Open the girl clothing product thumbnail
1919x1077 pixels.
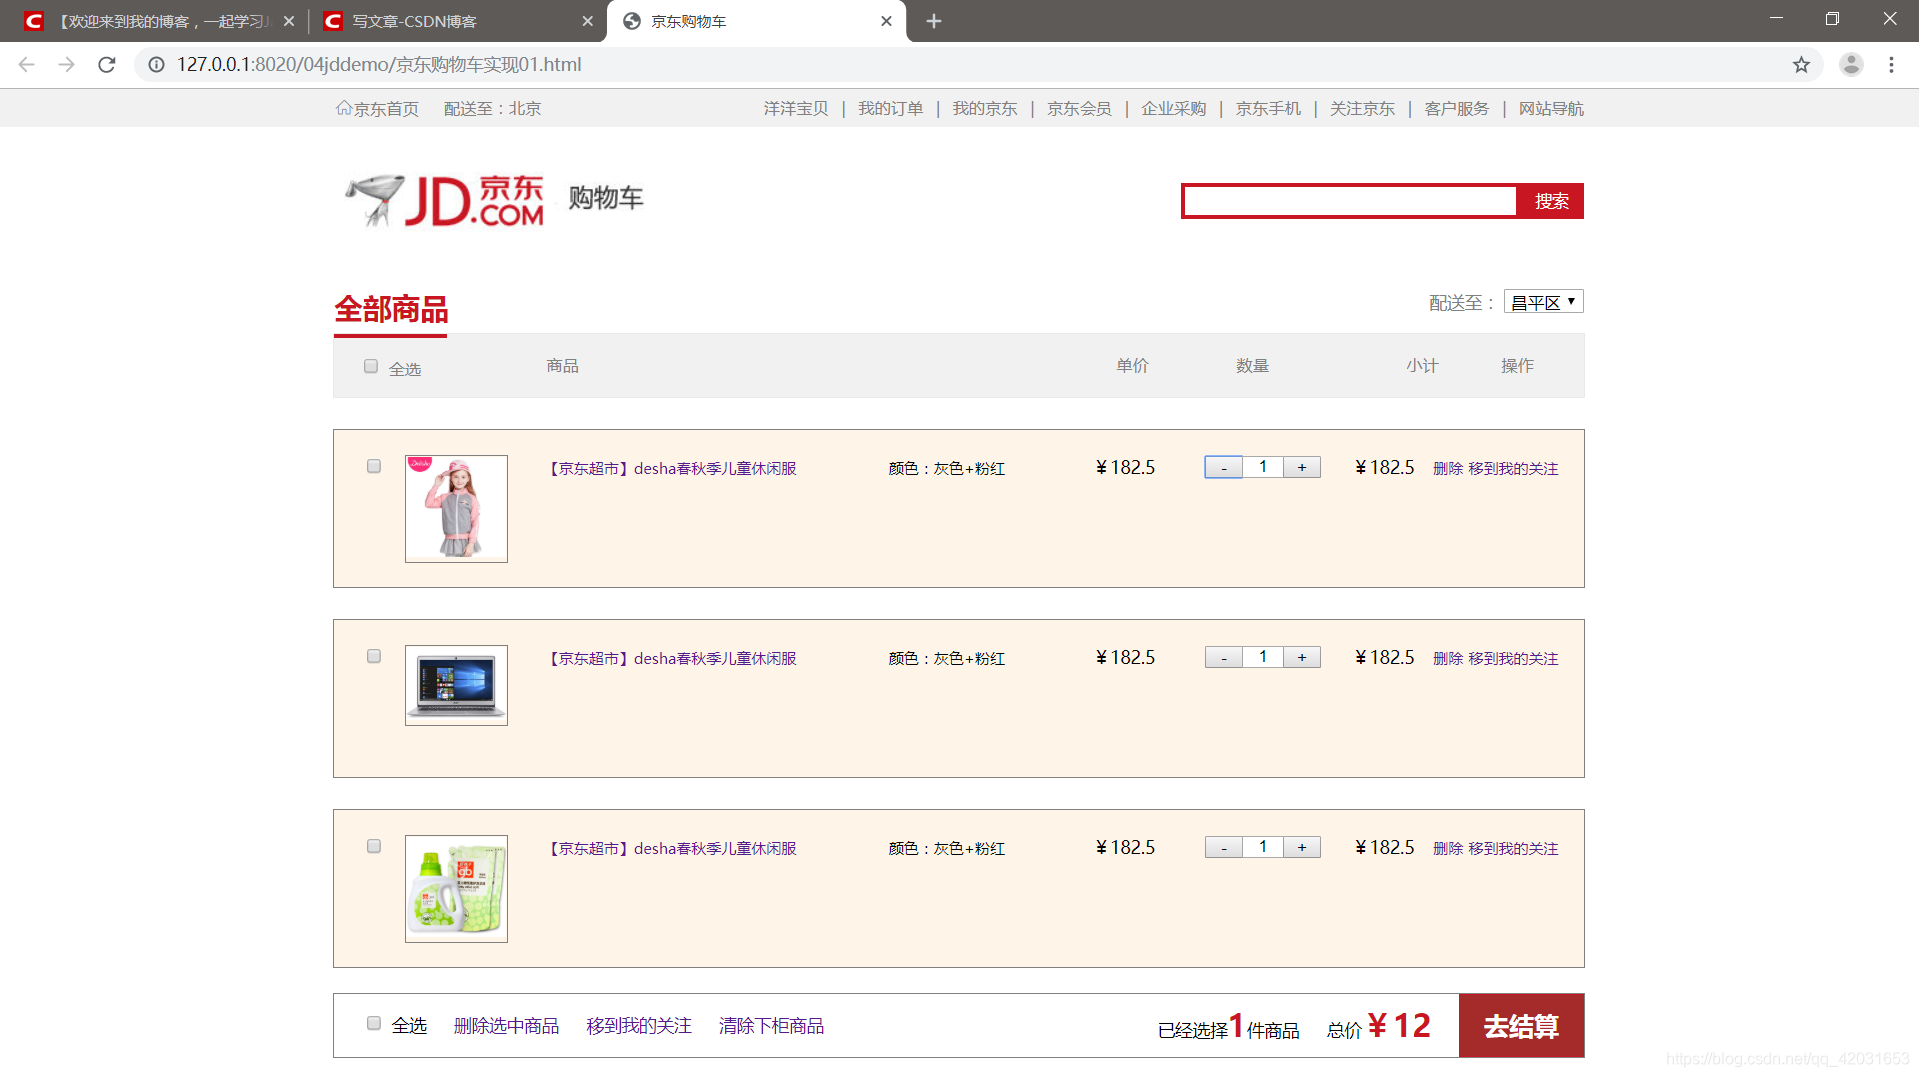456,509
